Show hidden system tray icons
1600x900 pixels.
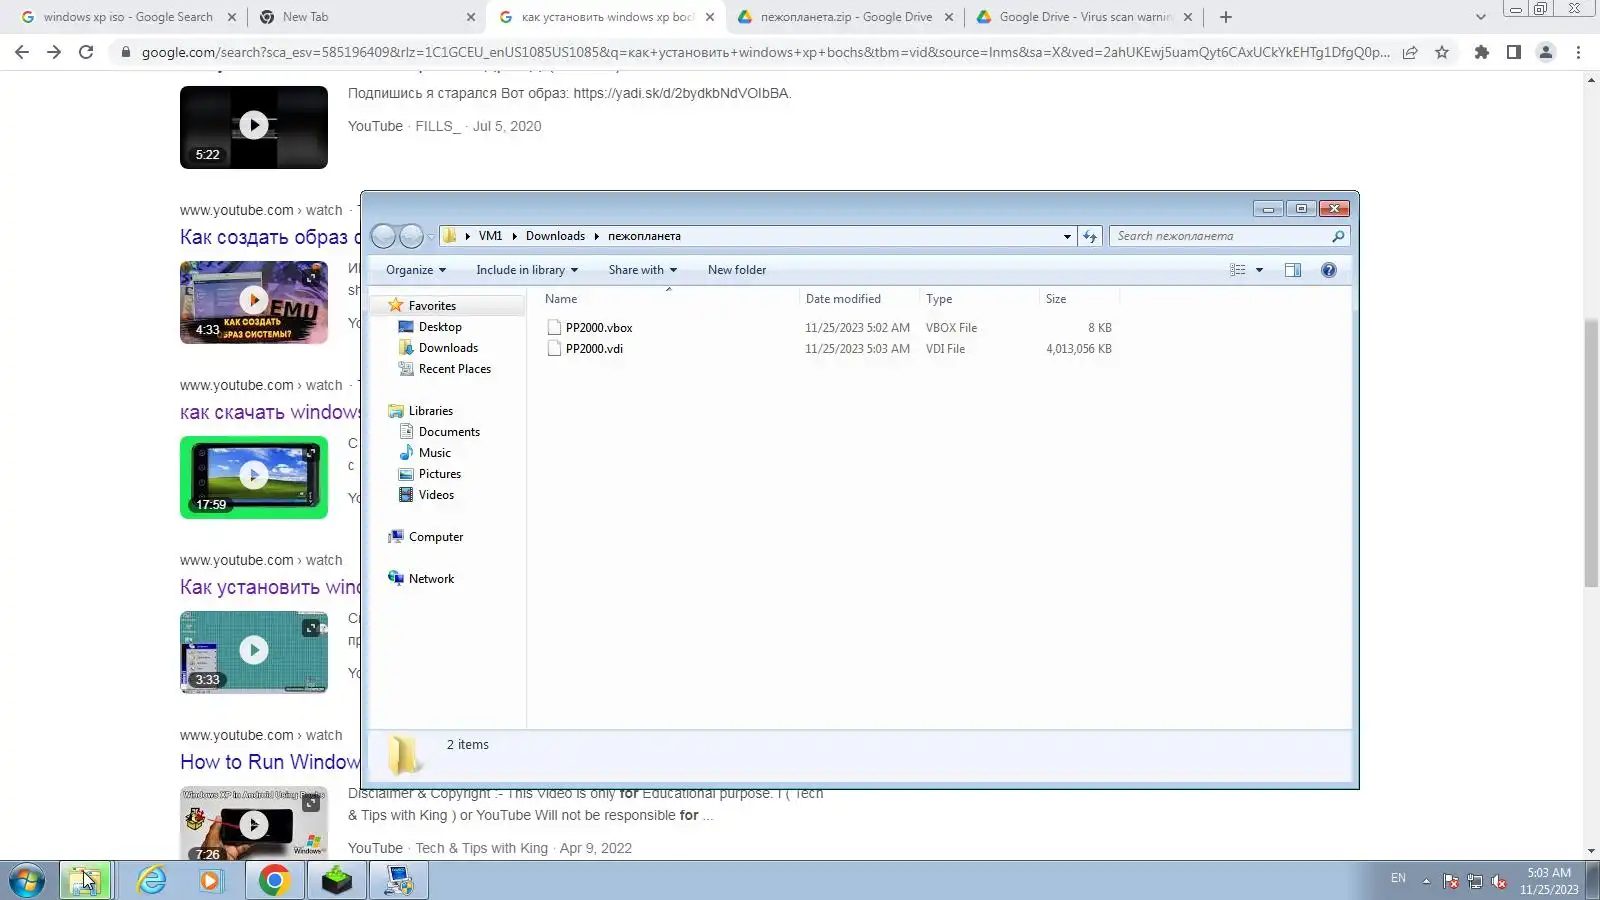click(1426, 881)
